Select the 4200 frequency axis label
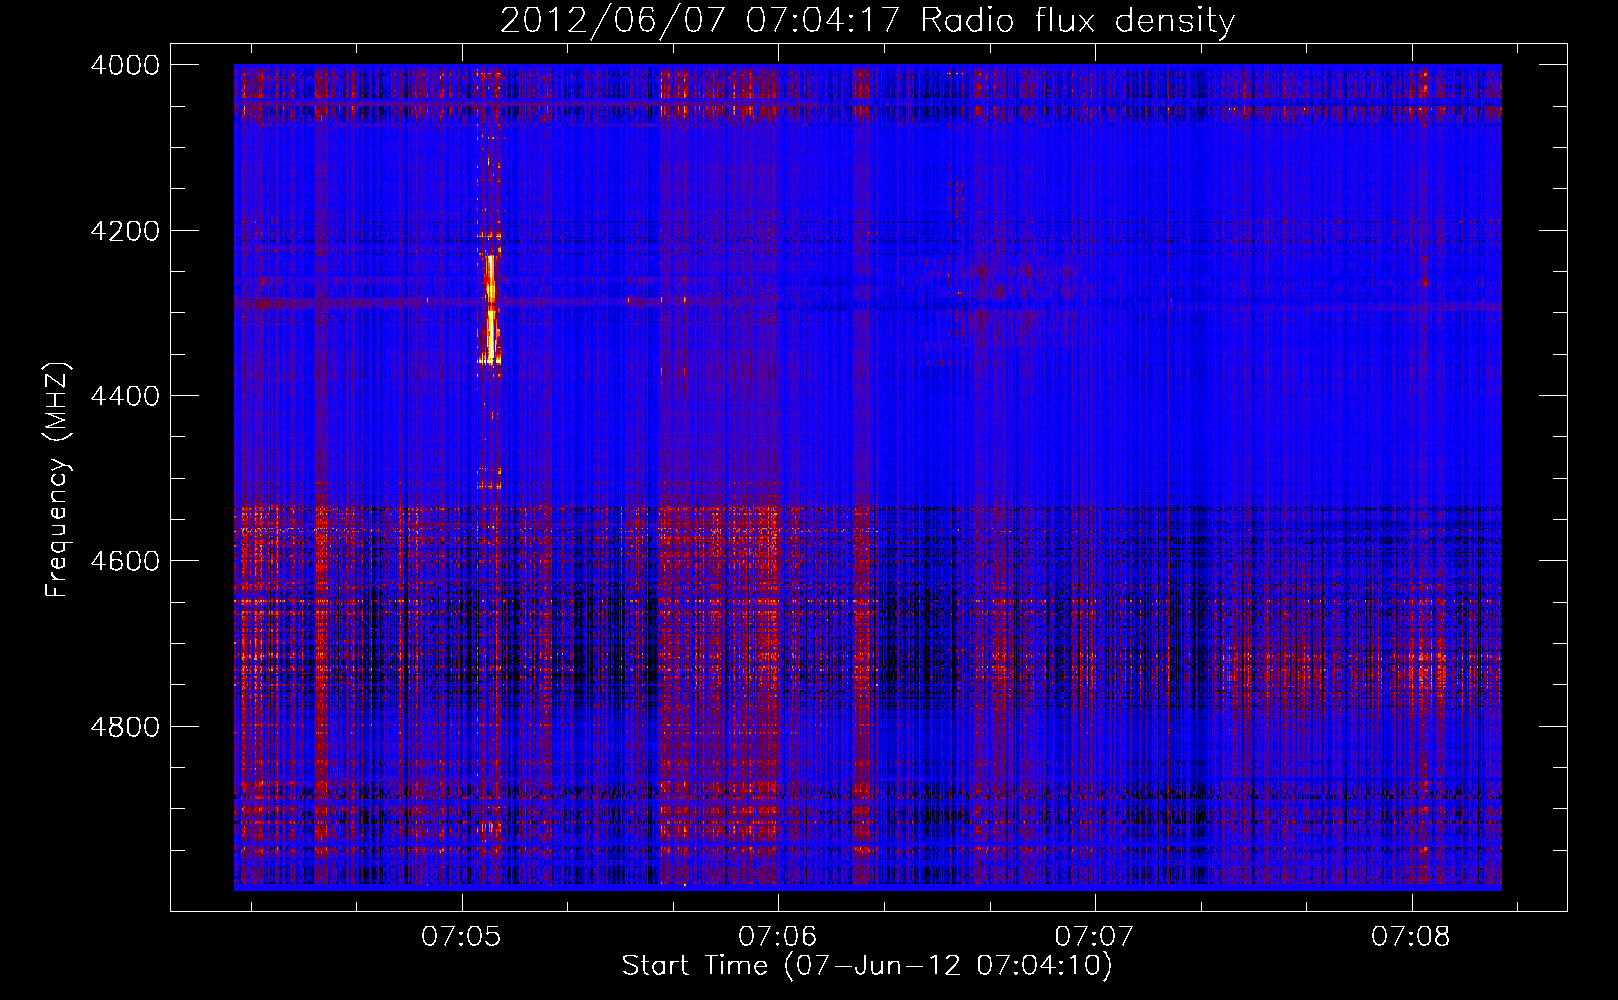The width and height of the screenshot is (1618, 1000). pyautogui.click(x=125, y=231)
